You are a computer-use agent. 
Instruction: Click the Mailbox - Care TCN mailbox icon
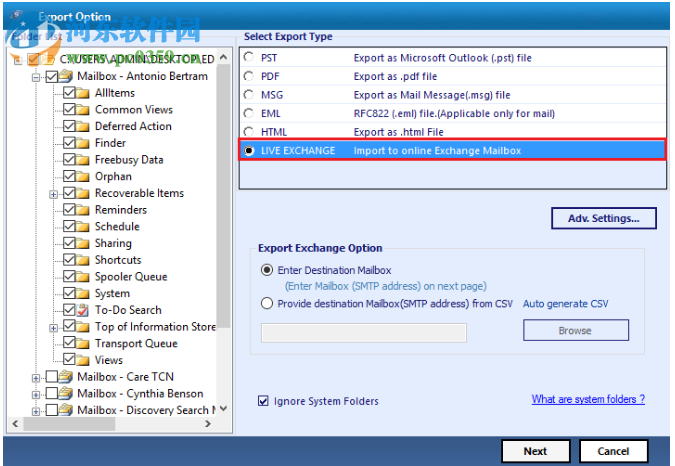tap(66, 377)
